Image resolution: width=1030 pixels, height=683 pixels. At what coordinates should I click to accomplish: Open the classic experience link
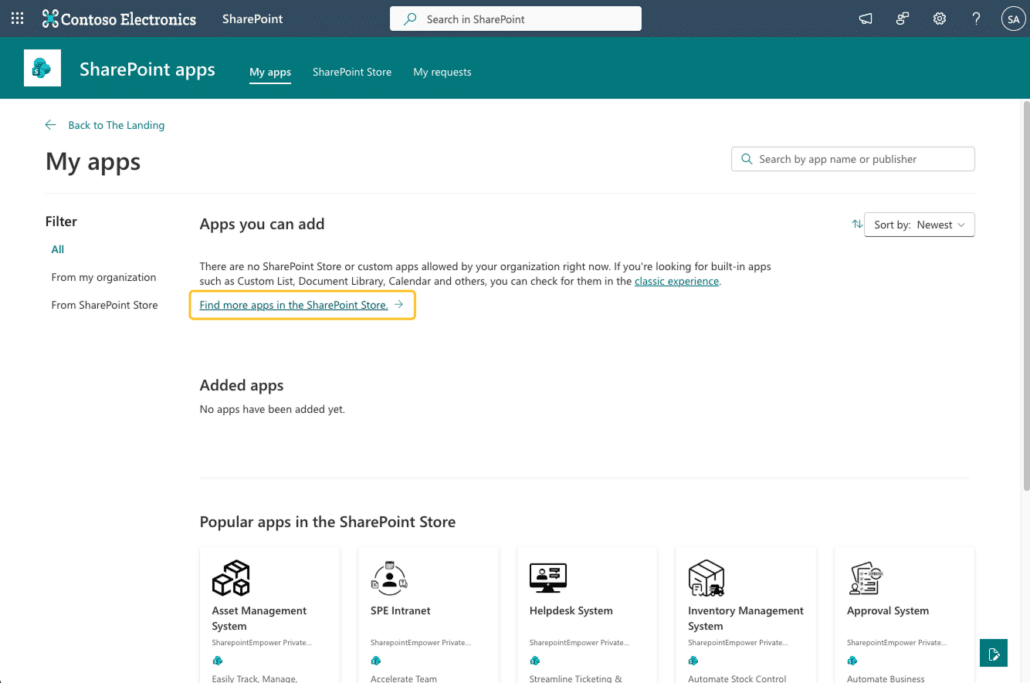676,281
